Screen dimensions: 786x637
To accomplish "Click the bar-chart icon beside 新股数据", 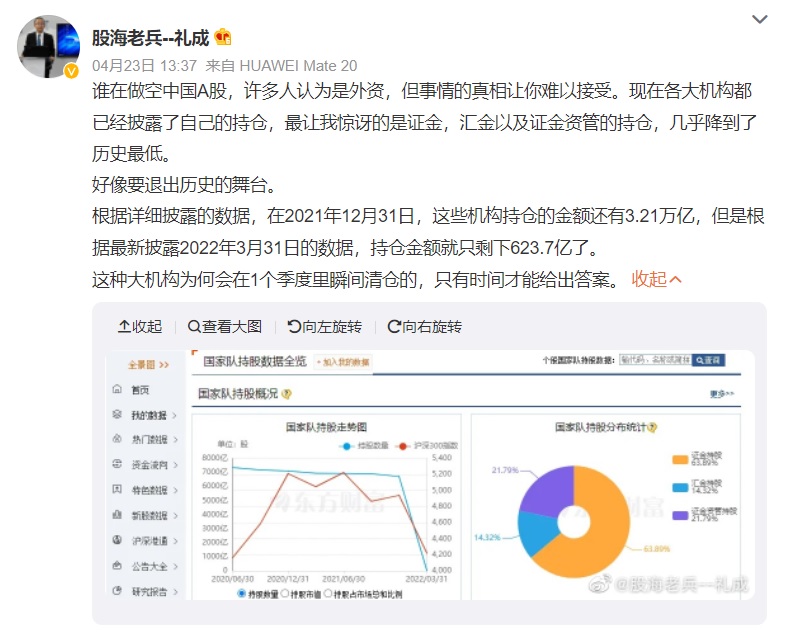I will tap(117, 514).
